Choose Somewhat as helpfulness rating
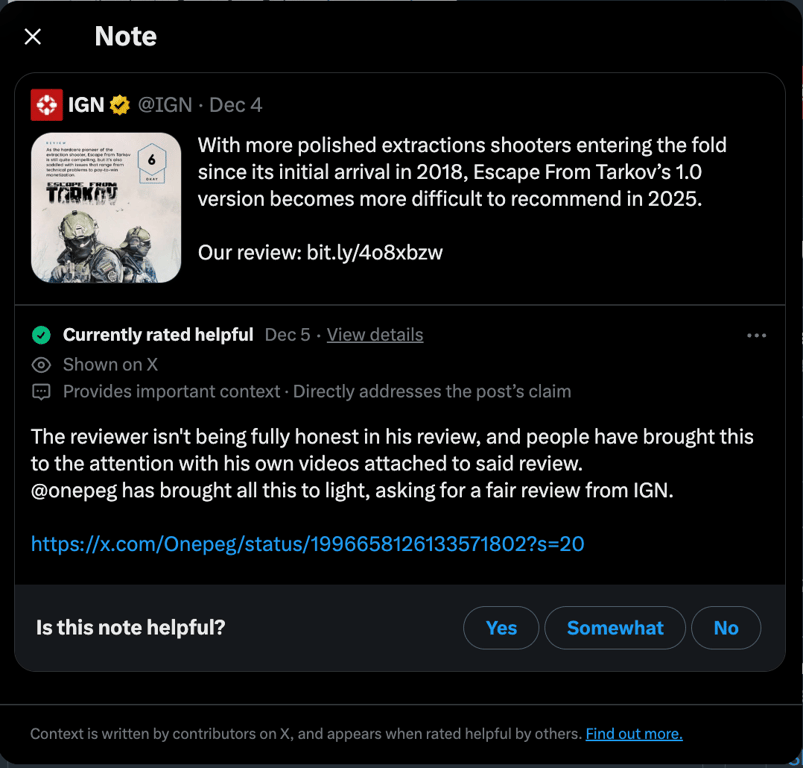 [615, 628]
